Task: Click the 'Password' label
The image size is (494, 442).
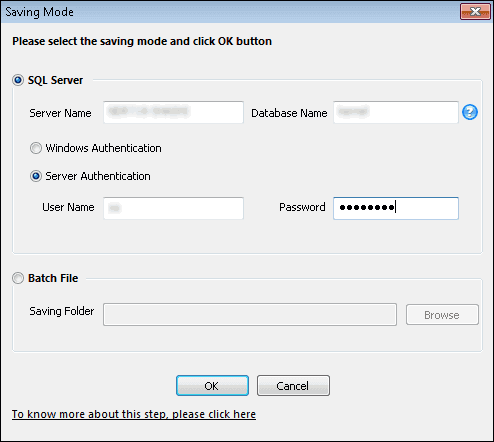Action: pyautogui.click(x=302, y=207)
